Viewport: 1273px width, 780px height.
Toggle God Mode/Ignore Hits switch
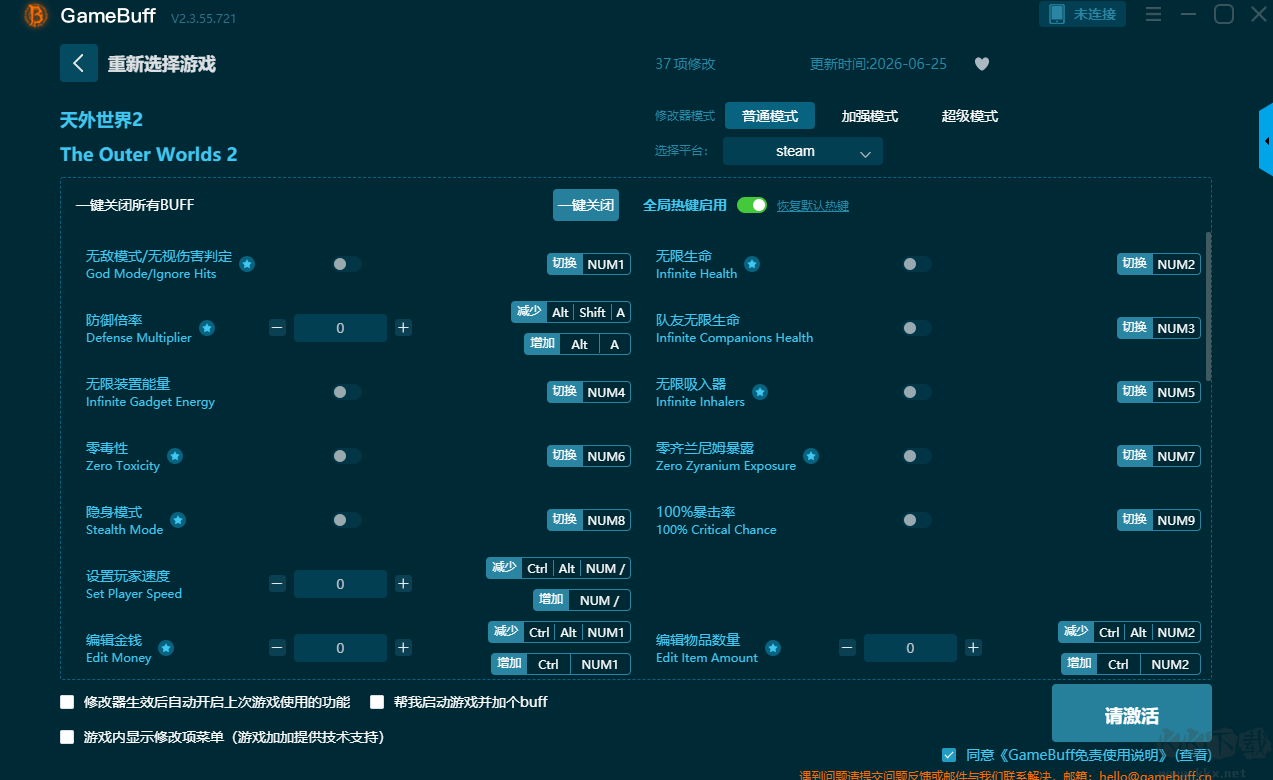[x=347, y=264]
